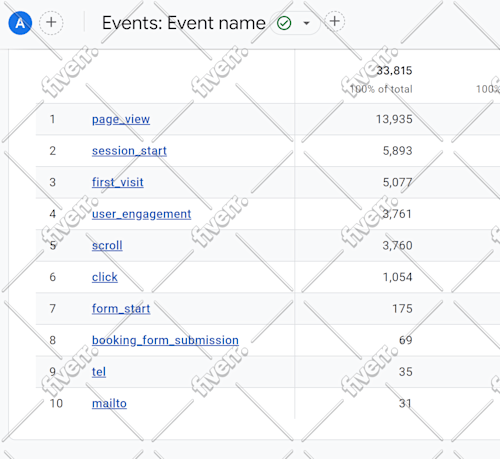Open the form_start event link
This screenshot has height=459, width=500.
[121, 309]
